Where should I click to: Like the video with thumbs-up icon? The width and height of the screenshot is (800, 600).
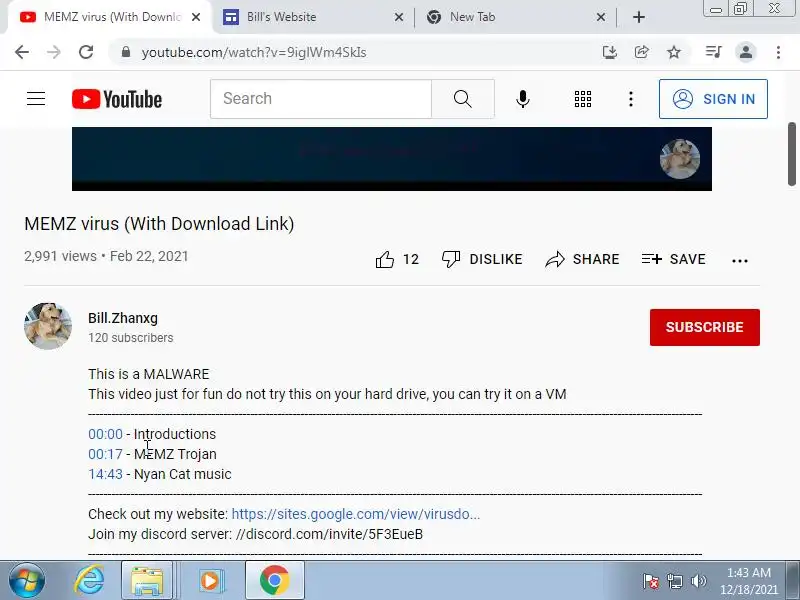(385, 259)
